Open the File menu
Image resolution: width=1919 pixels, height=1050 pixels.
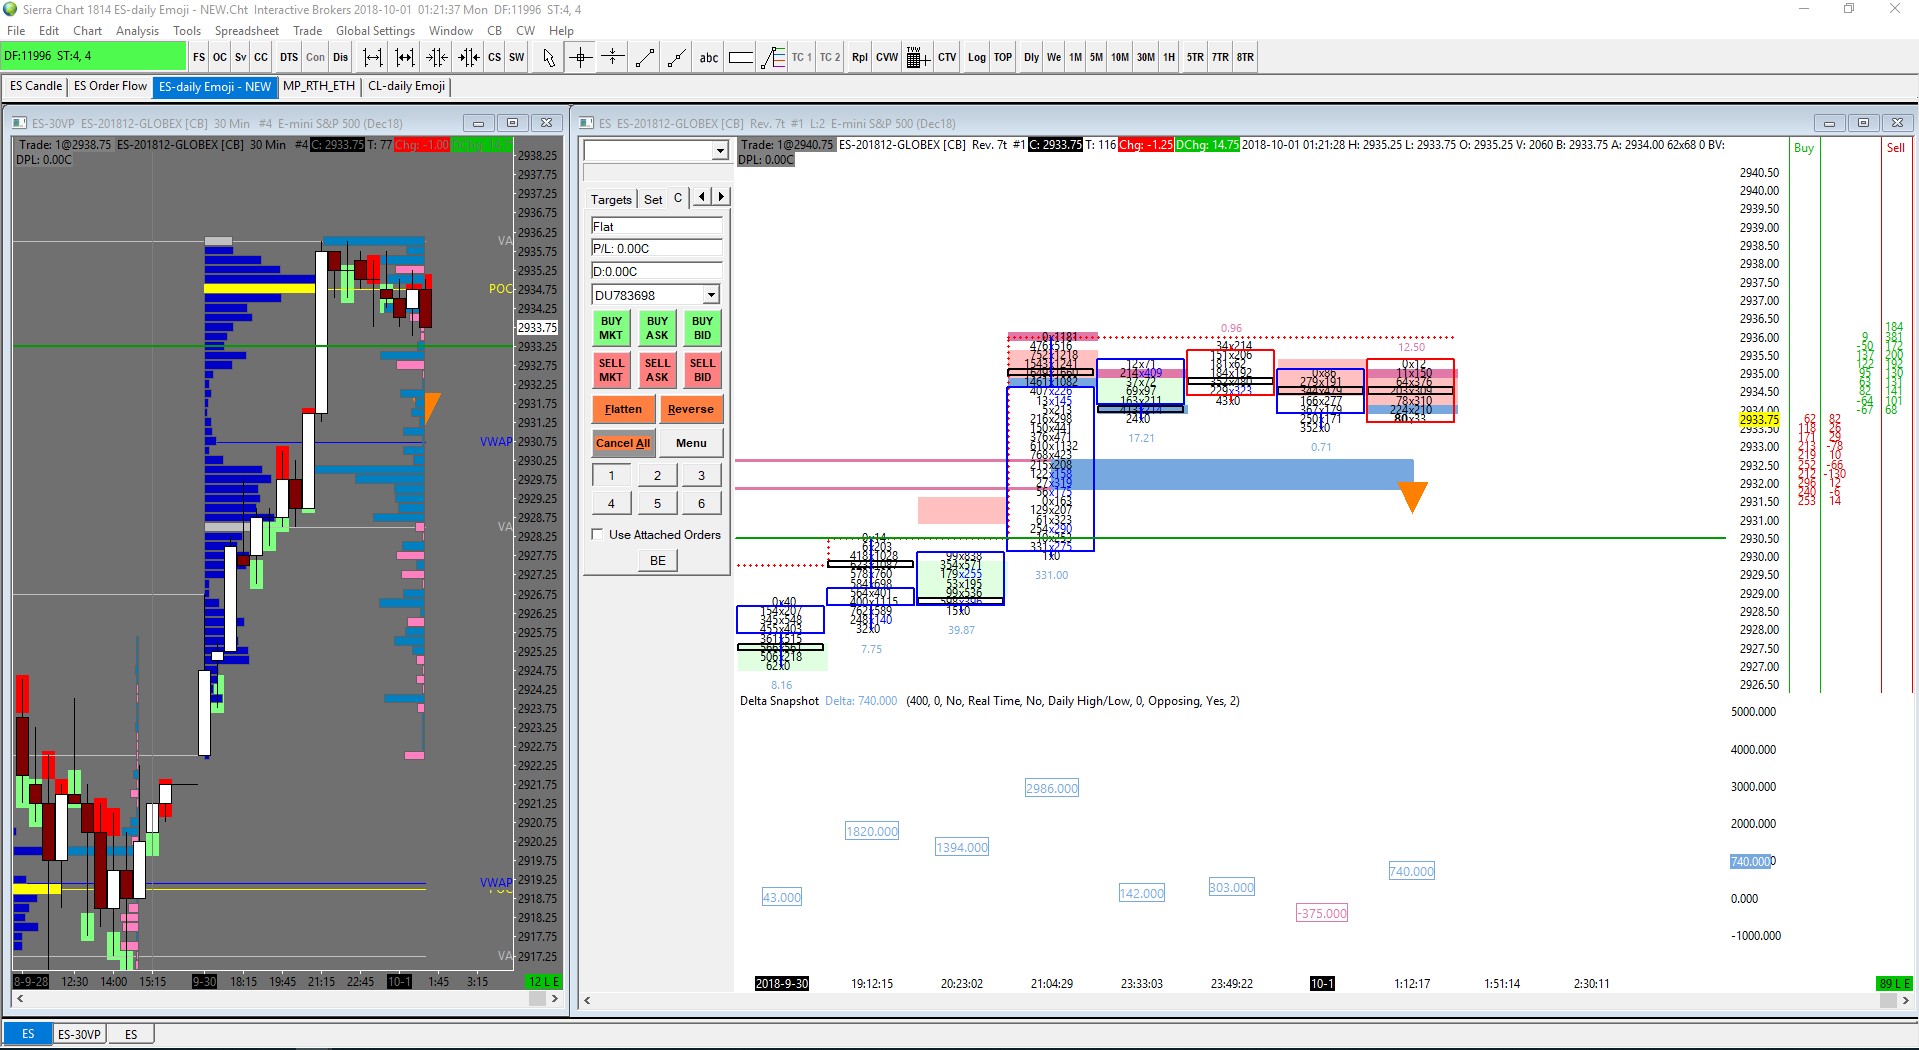16,31
